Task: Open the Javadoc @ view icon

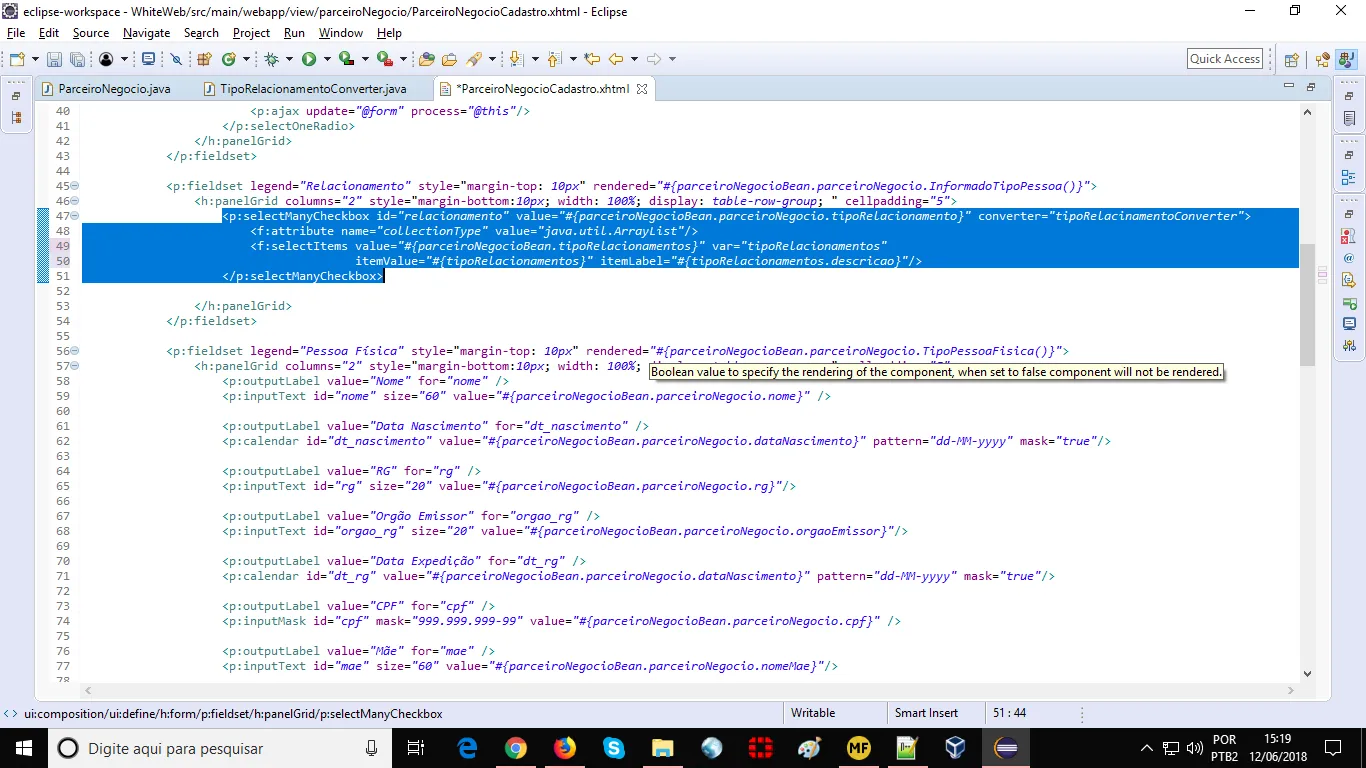Action: point(1349,257)
